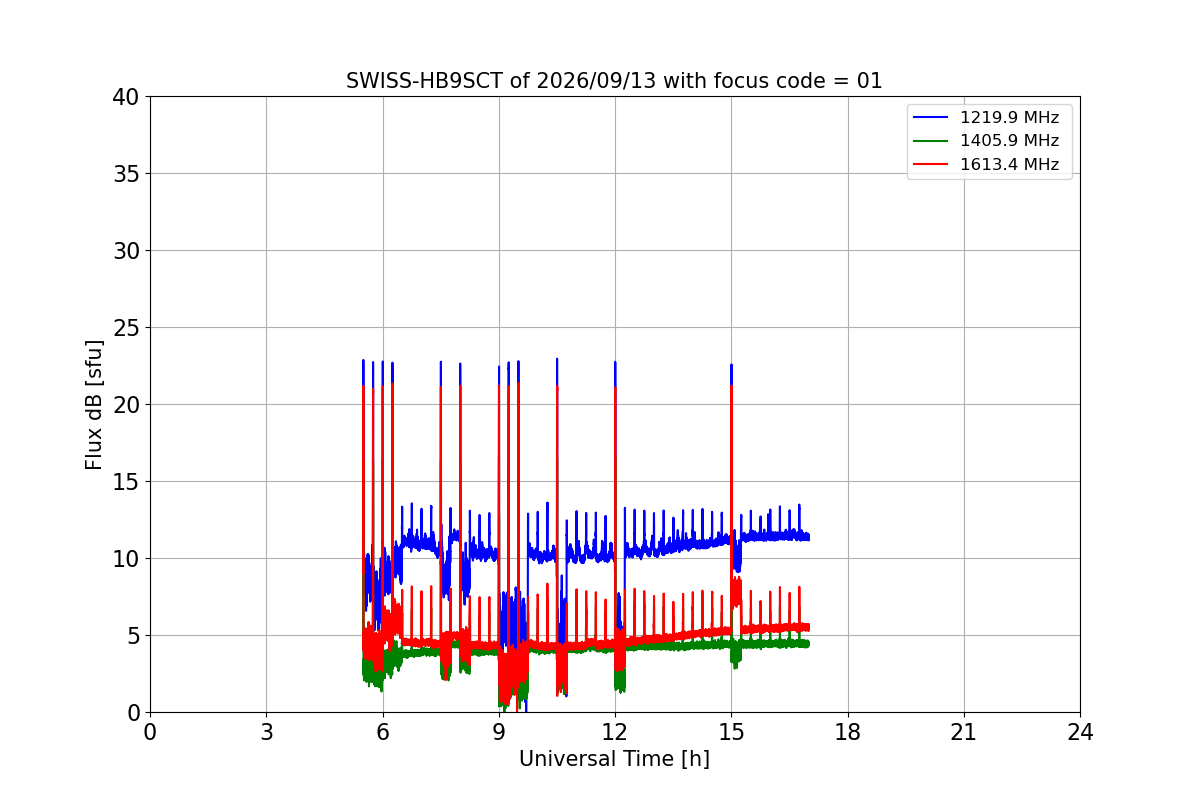Select the 1219.9 MHz legend label

(x=1010, y=118)
